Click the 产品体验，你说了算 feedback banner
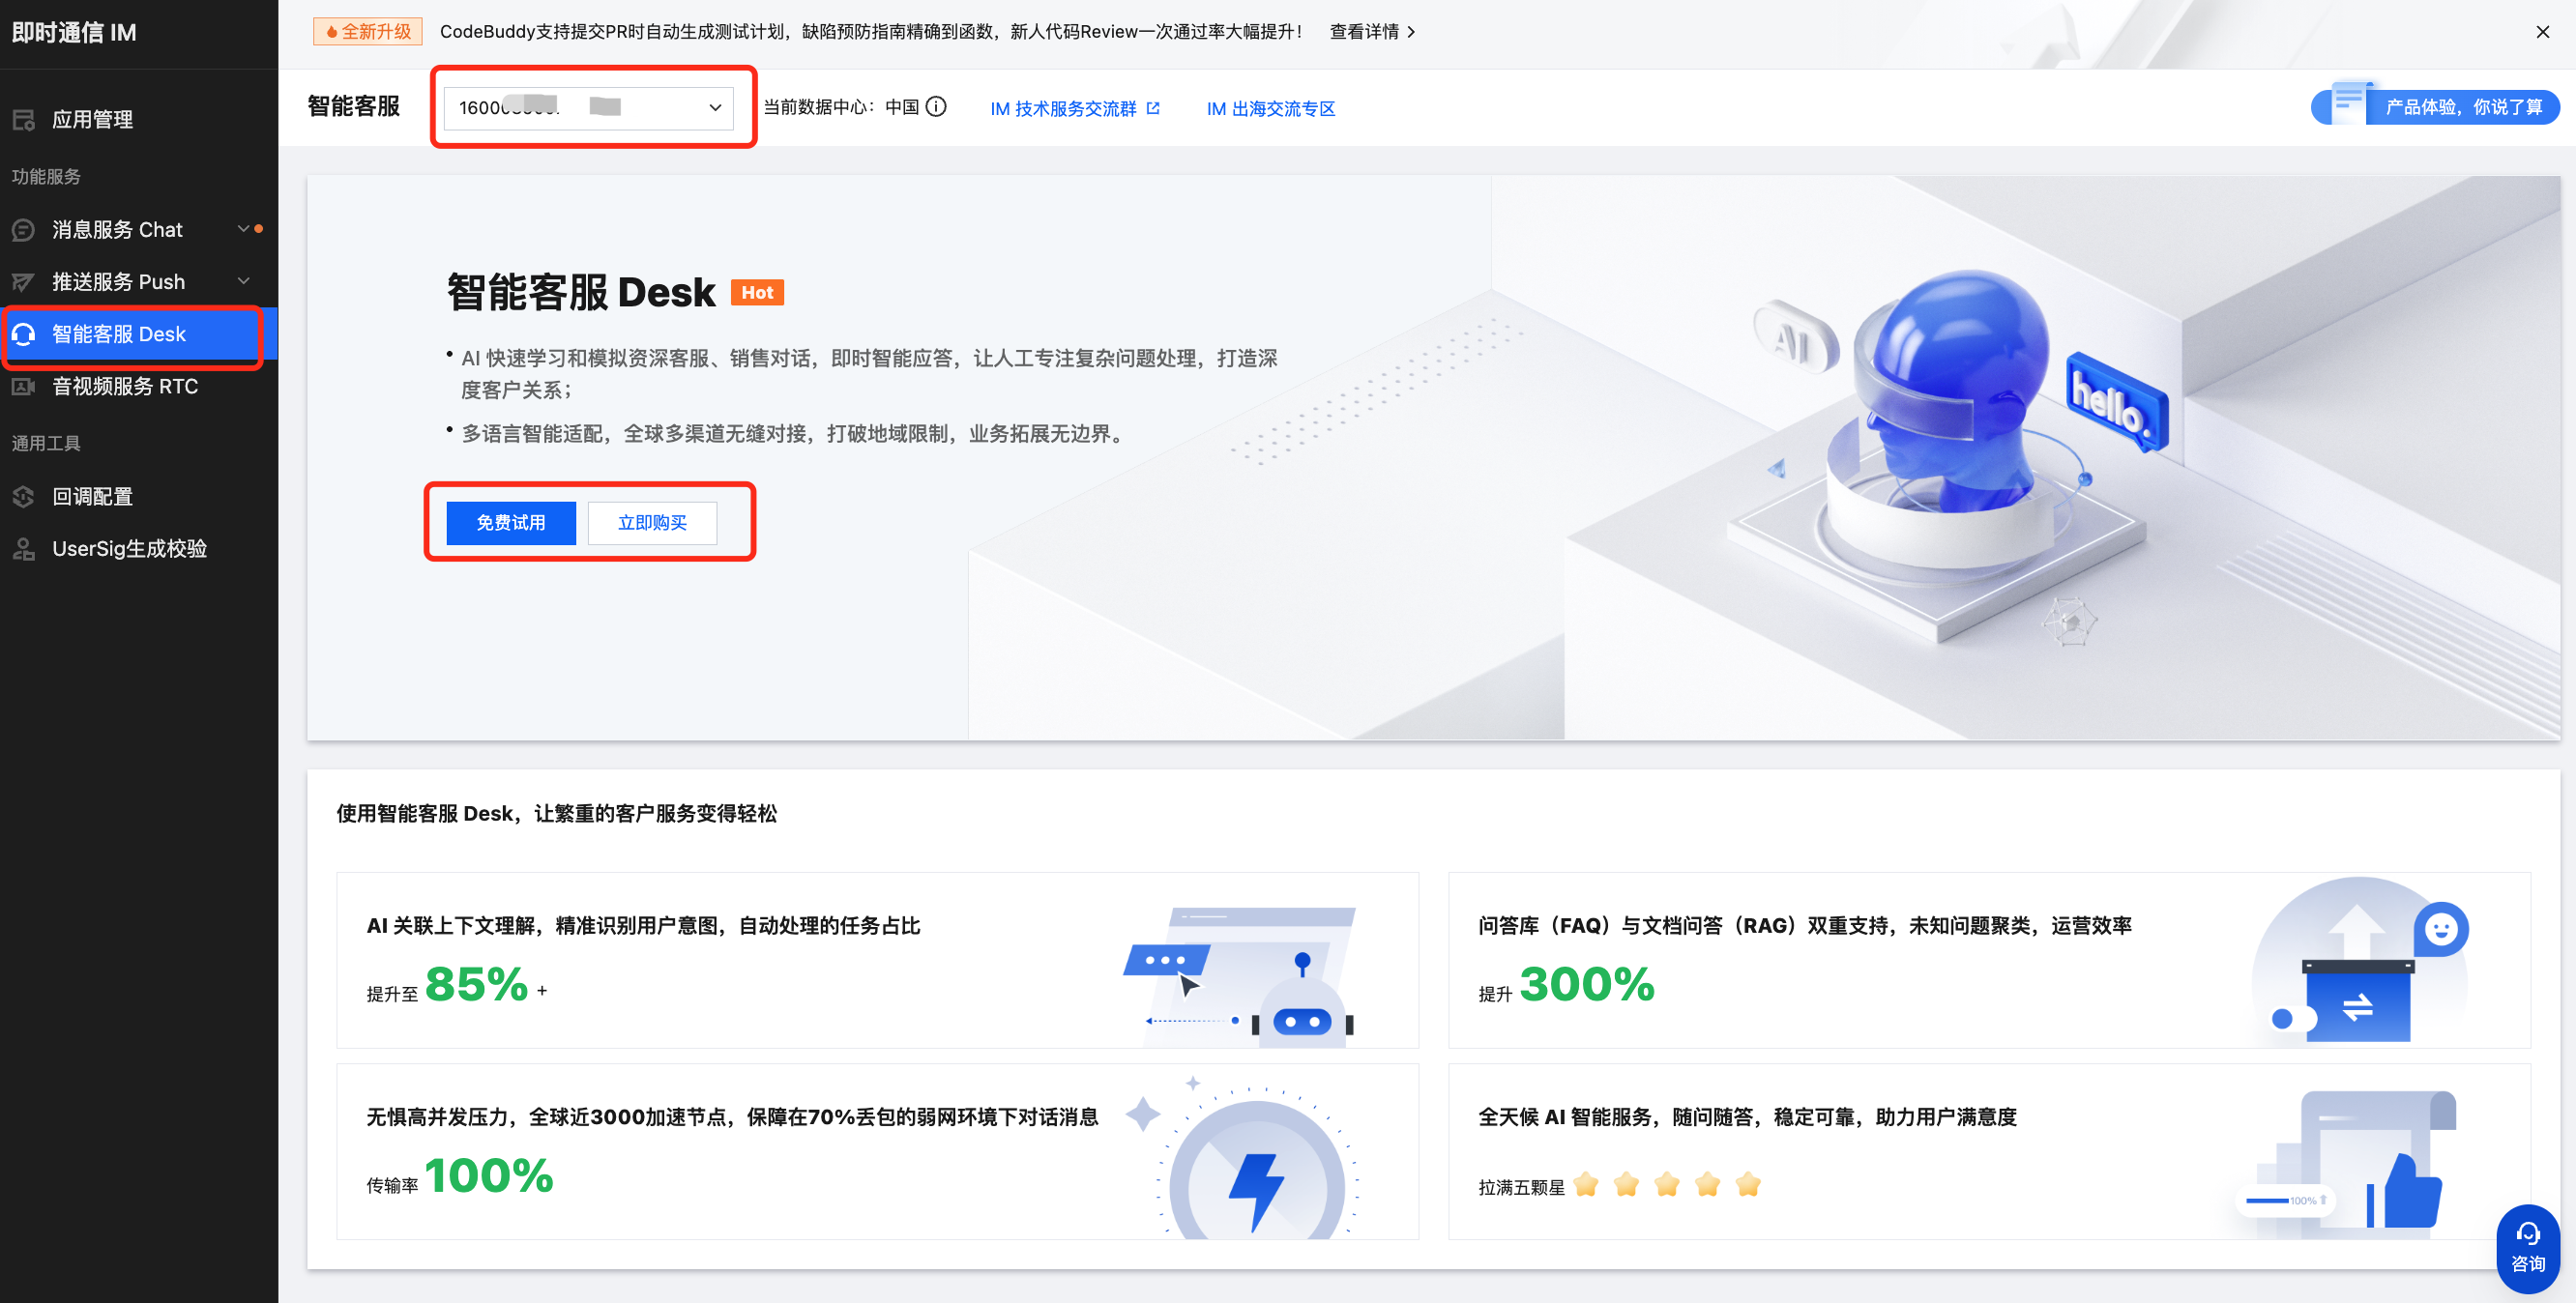Viewport: 2576px width, 1303px height. click(2436, 106)
